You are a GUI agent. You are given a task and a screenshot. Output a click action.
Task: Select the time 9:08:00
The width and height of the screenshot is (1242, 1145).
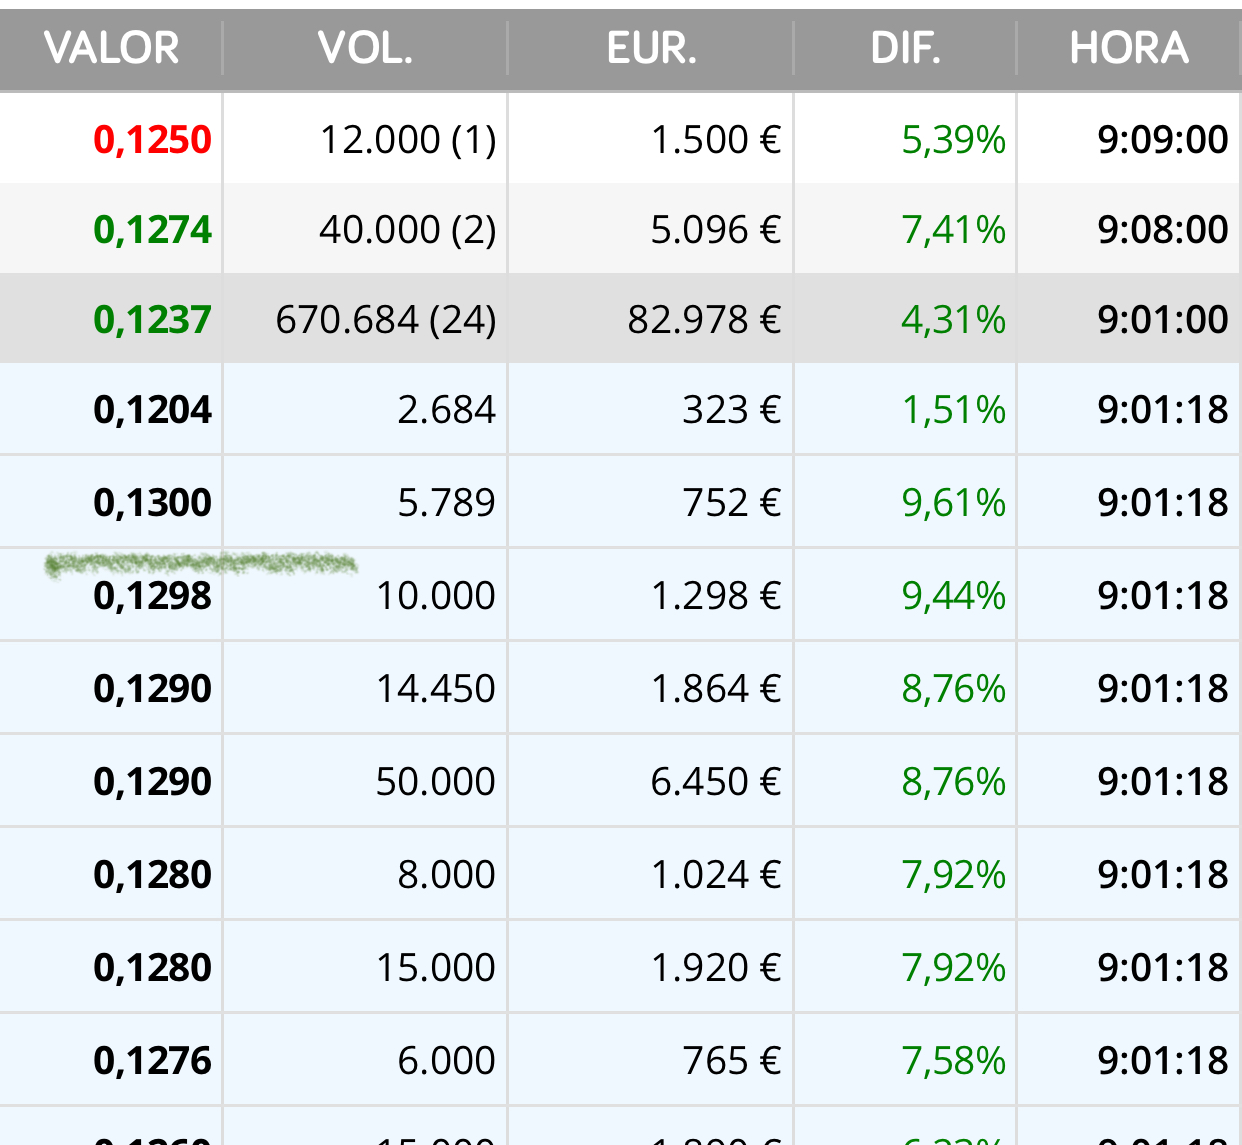click(x=1163, y=230)
